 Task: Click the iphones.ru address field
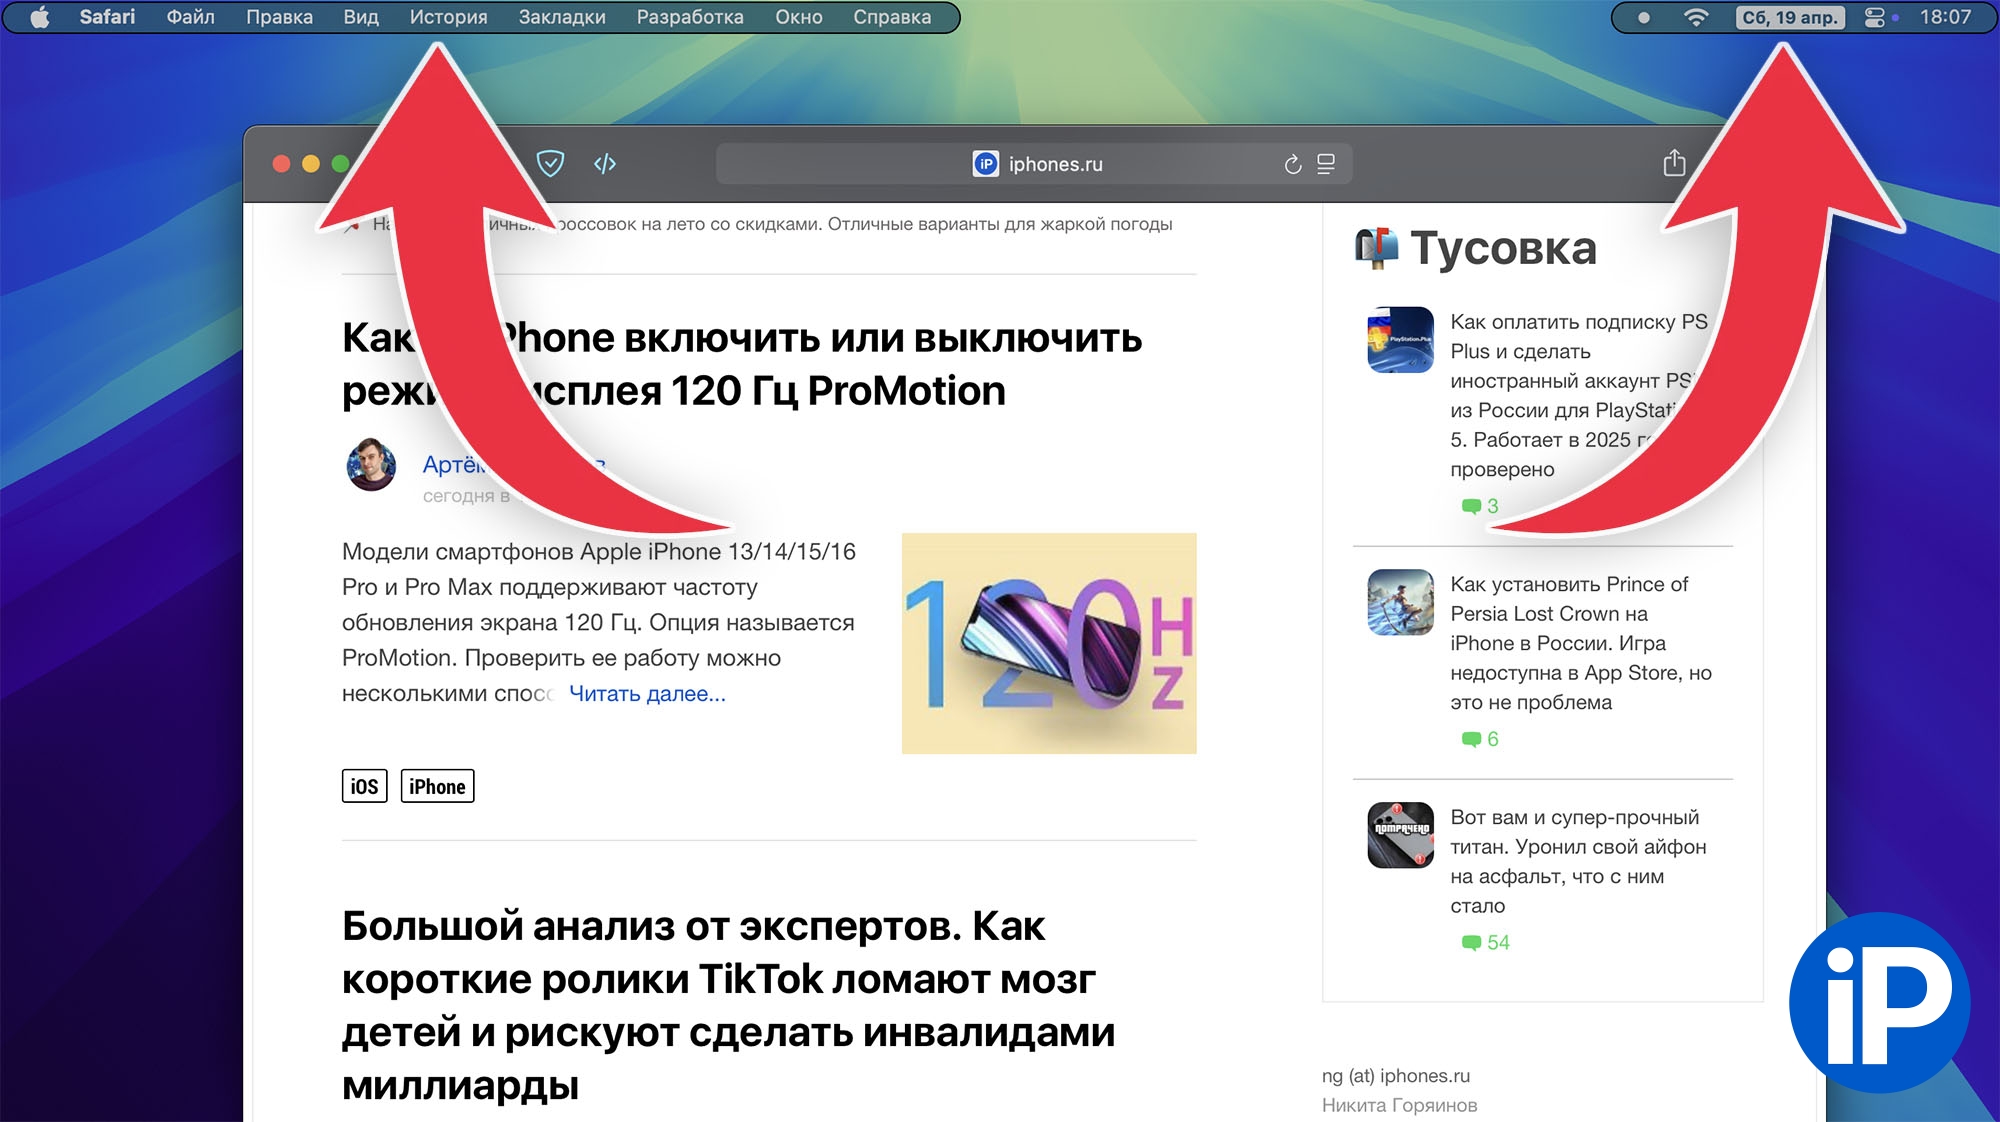[x=1054, y=164]
